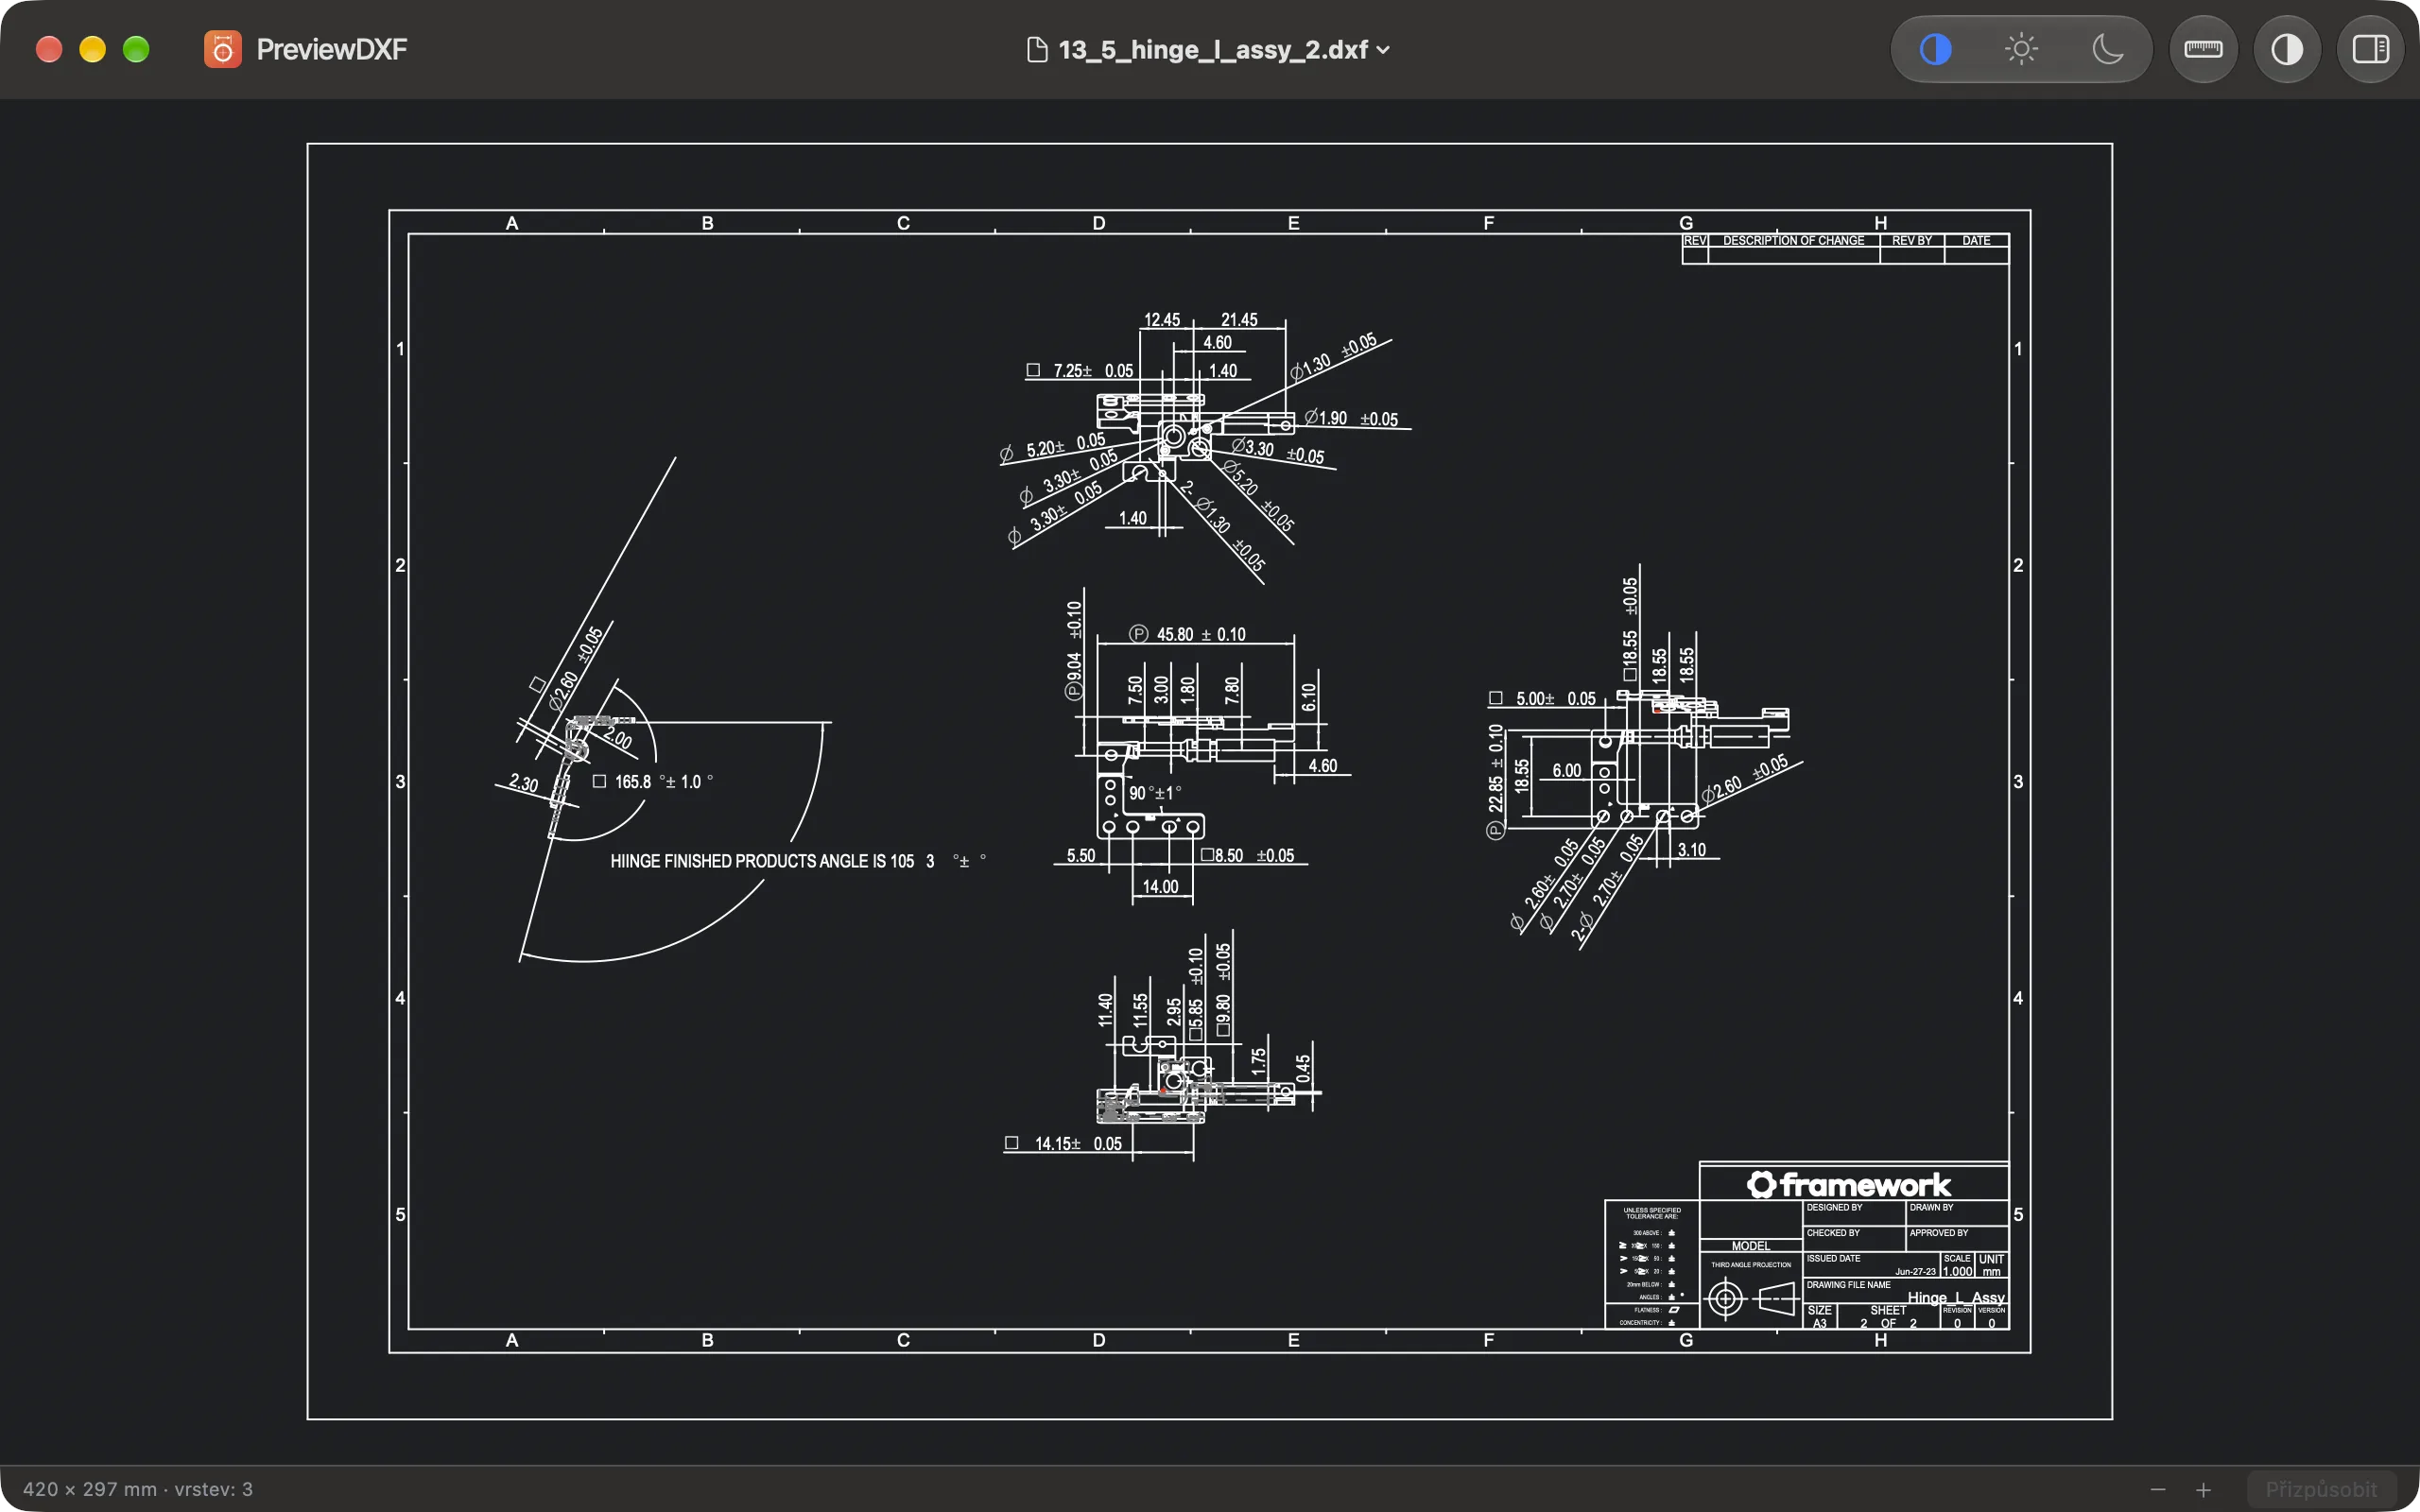Click the close window red button
This screenshot has width=2420, height=1512.
pos(49,49)
